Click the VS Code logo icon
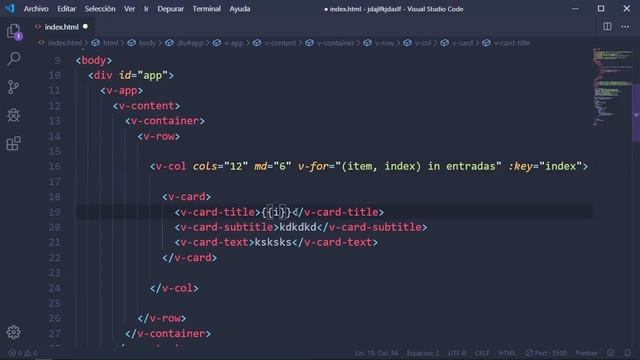The height and width of the screenshot is (360, 640). (9, 8)
